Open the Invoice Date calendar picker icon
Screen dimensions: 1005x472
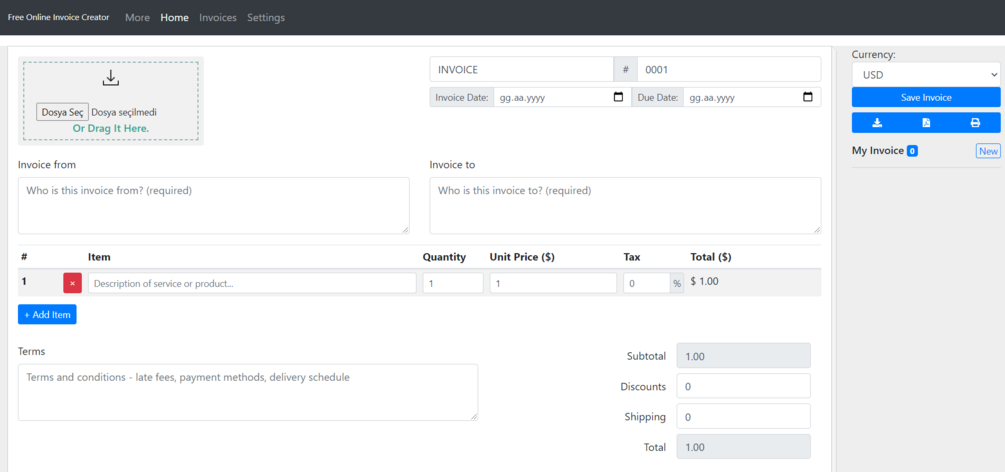click(x=618, y=98)
